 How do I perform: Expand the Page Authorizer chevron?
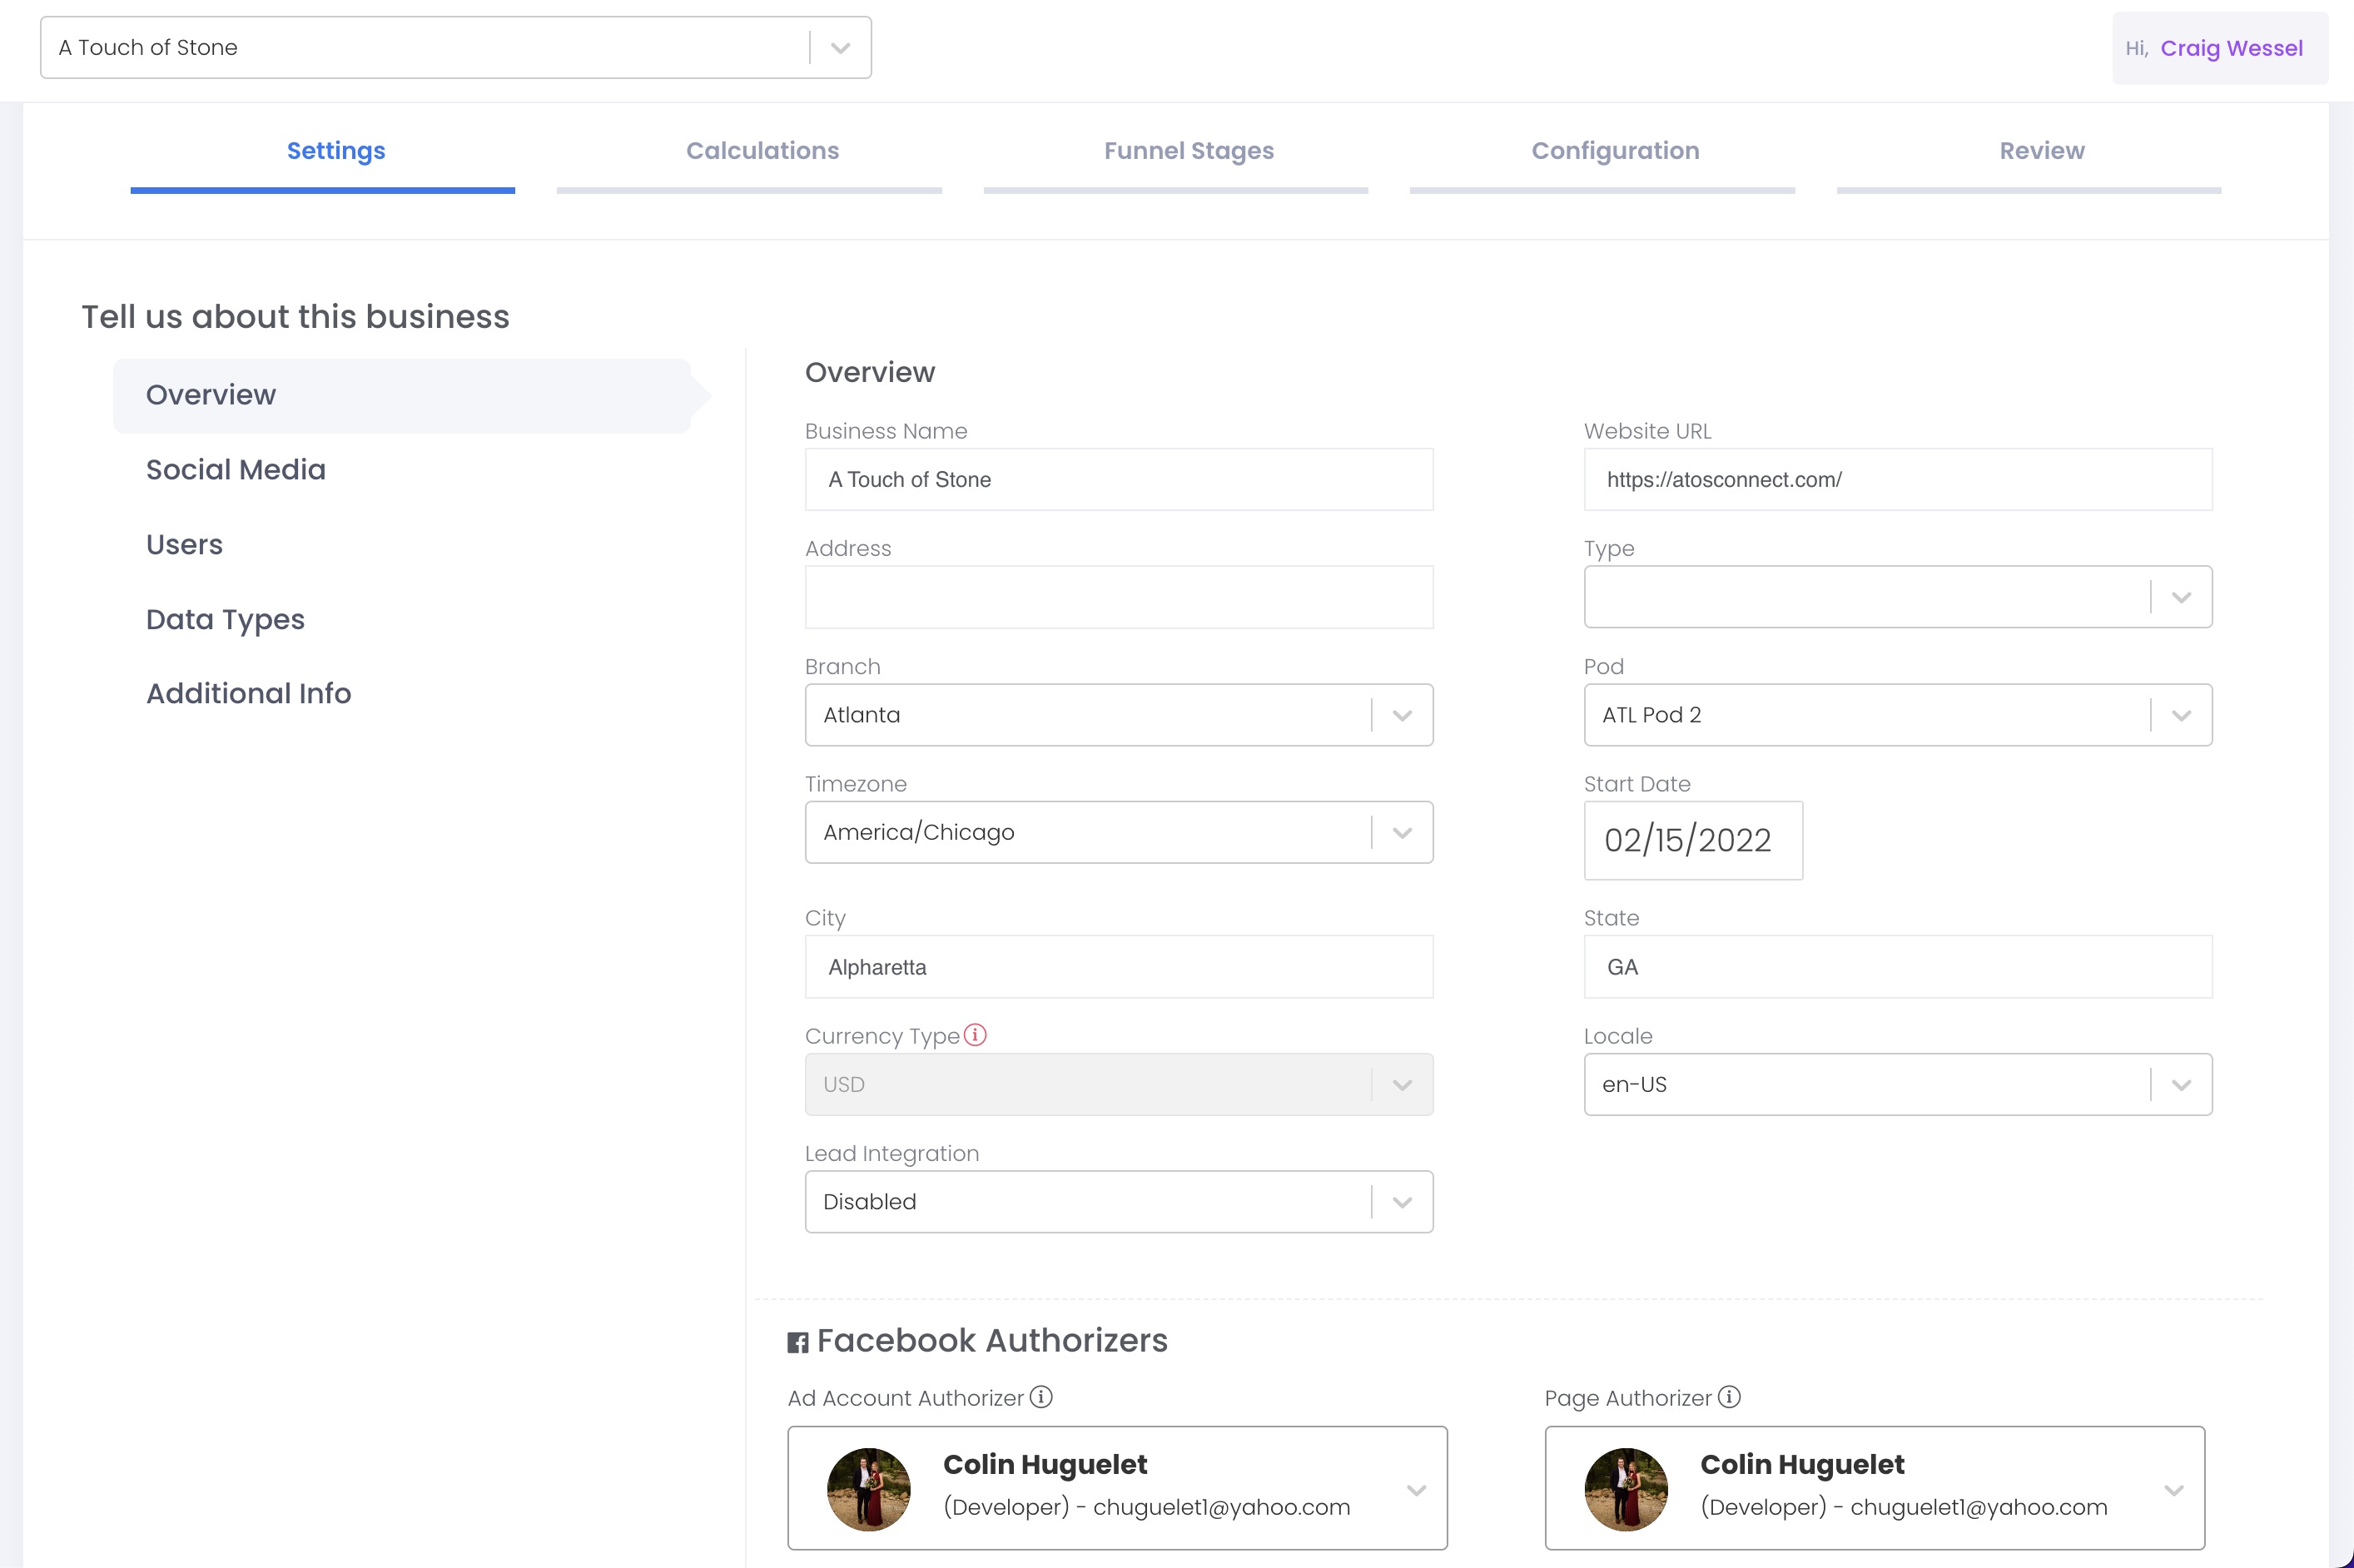[2173, 1490]
